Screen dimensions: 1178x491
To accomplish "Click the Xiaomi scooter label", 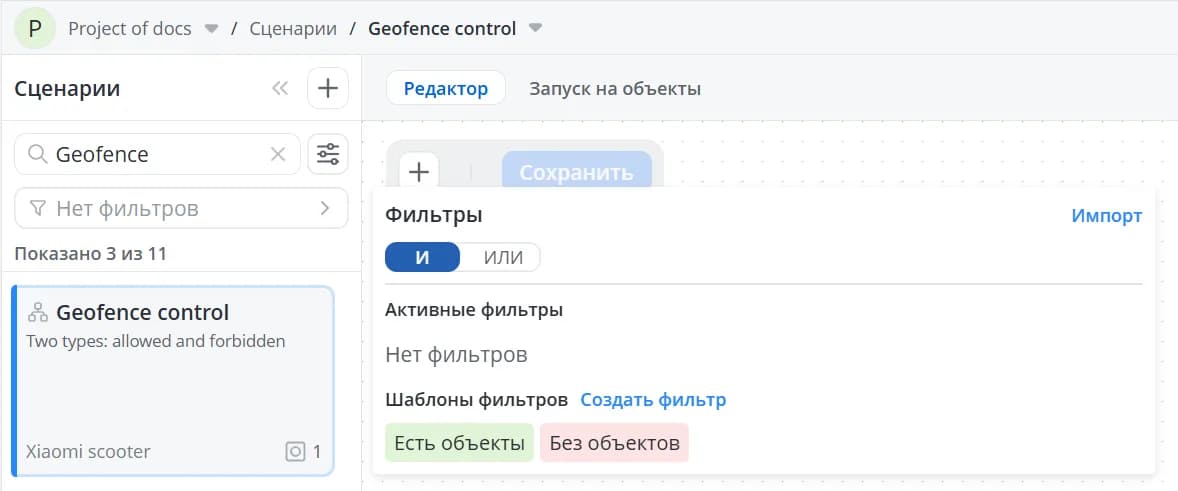I will [88, 452].
